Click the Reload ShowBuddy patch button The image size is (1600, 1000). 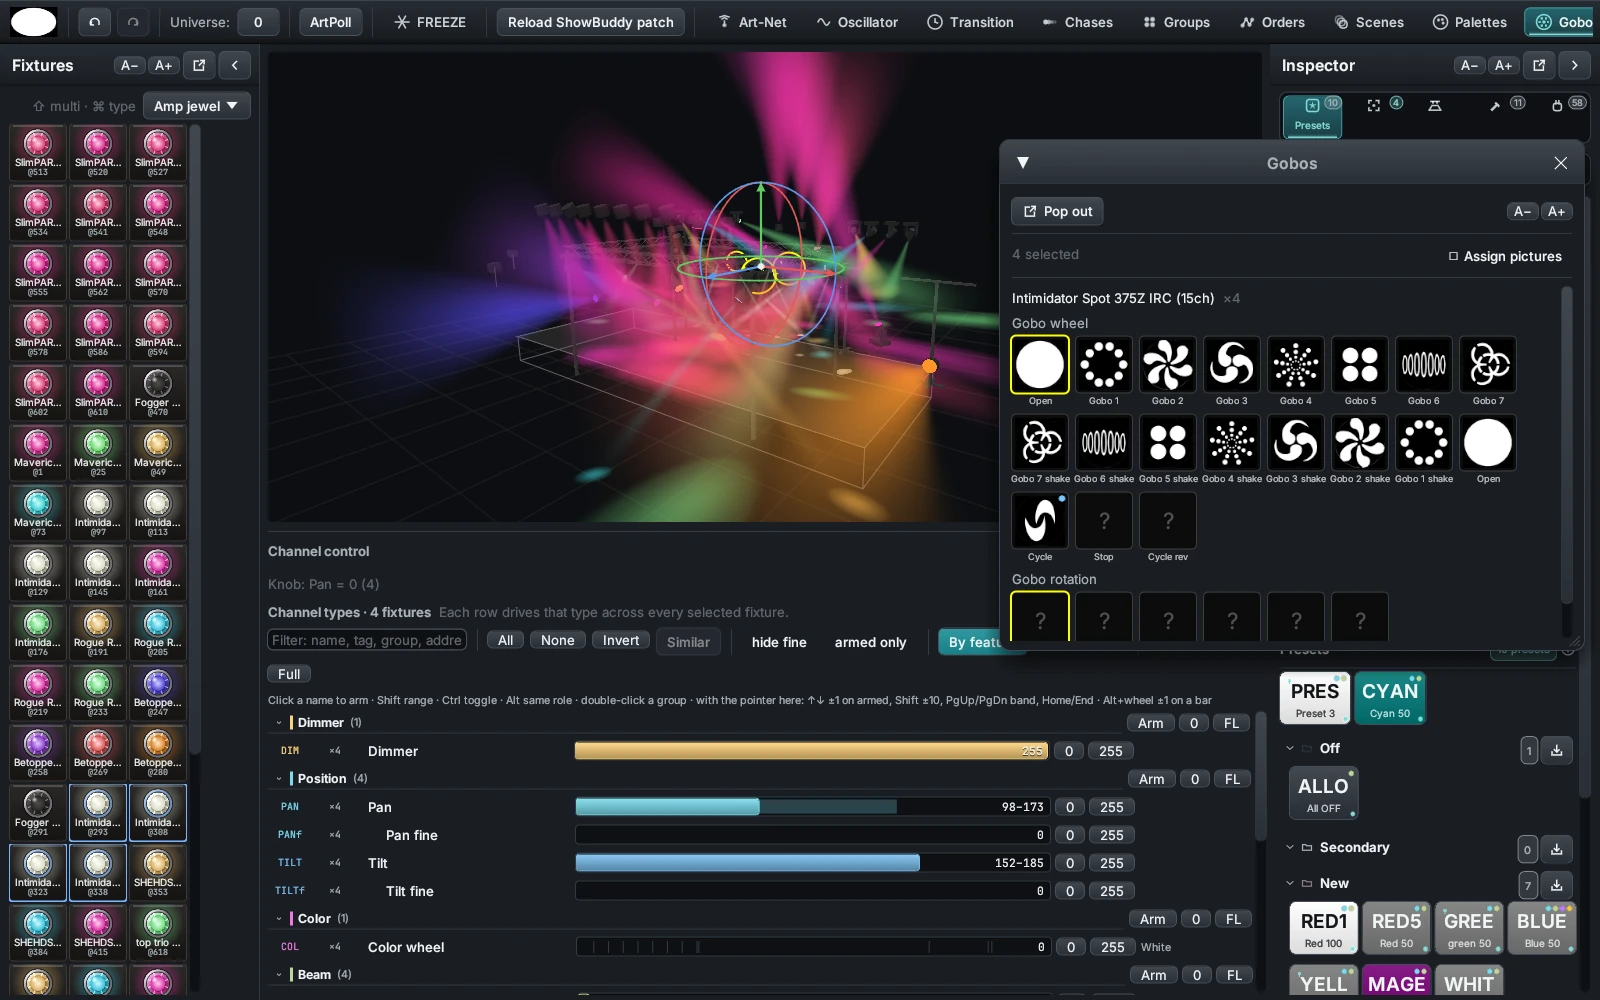(x=591, y=22)
